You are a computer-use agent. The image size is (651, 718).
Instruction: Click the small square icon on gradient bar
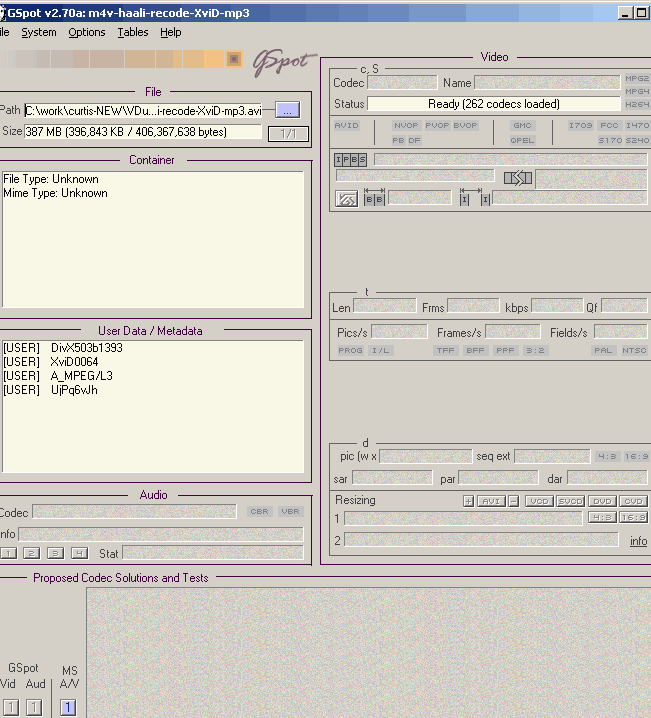pos(234,59)
